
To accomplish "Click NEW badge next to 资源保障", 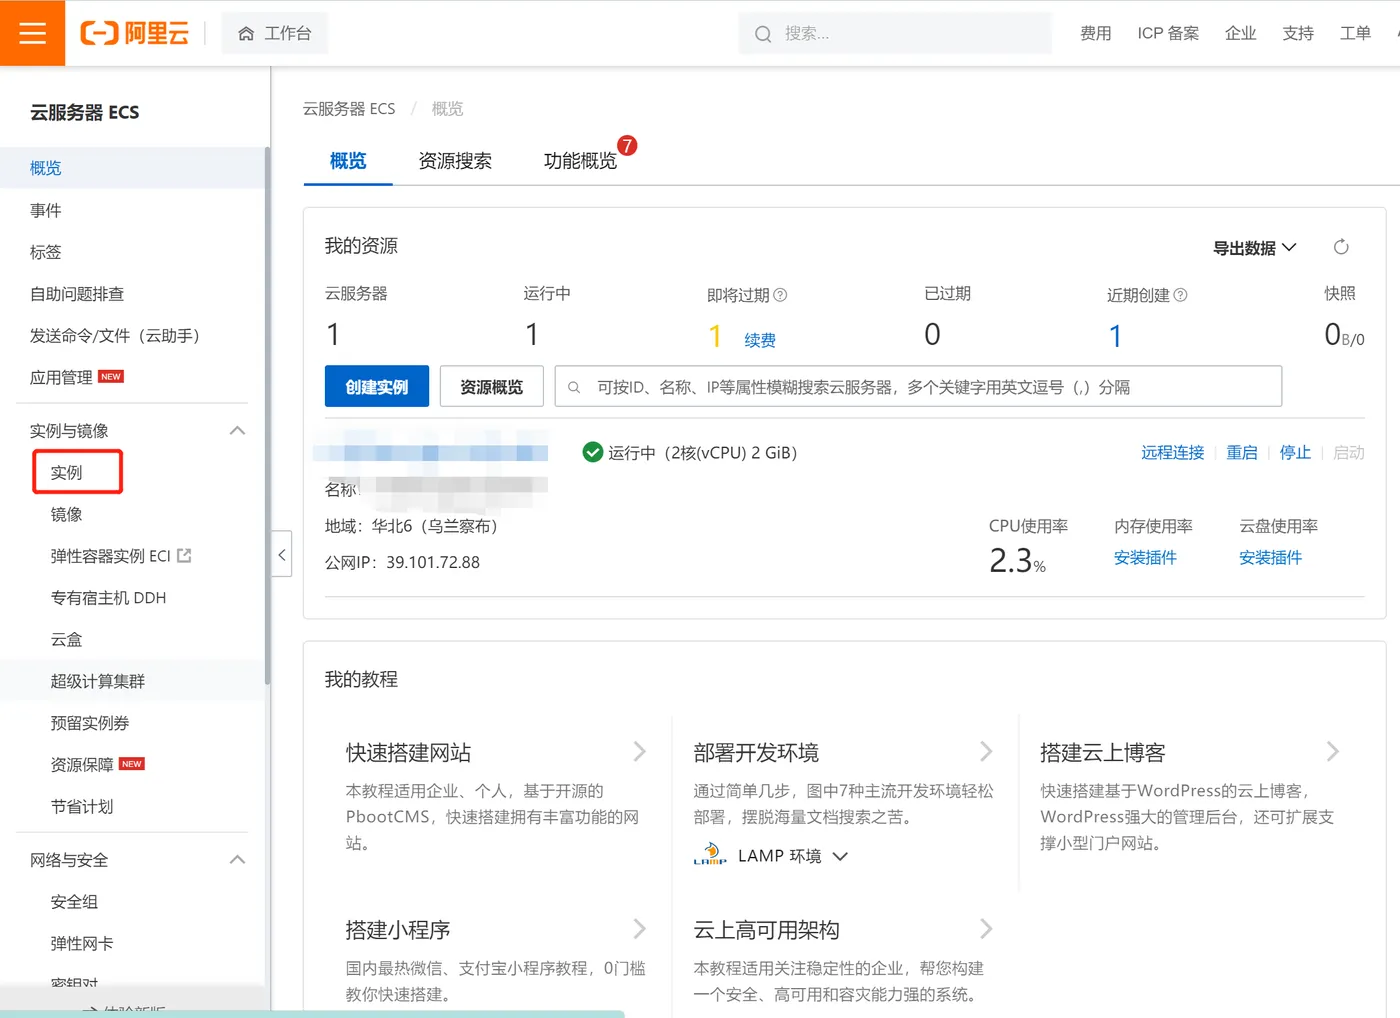I will coord(132,764).
